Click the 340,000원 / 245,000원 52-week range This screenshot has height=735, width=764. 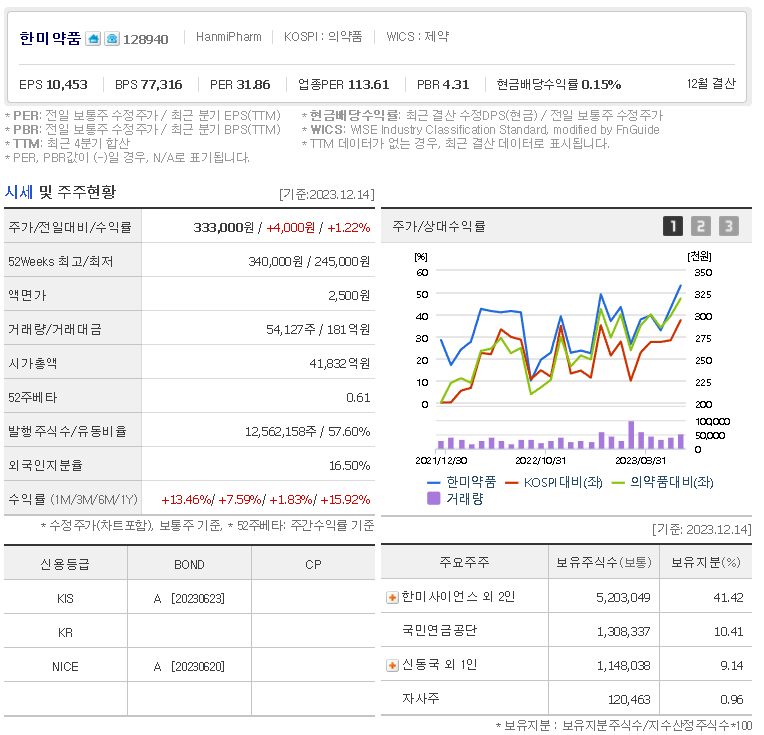tap(309, 262)
